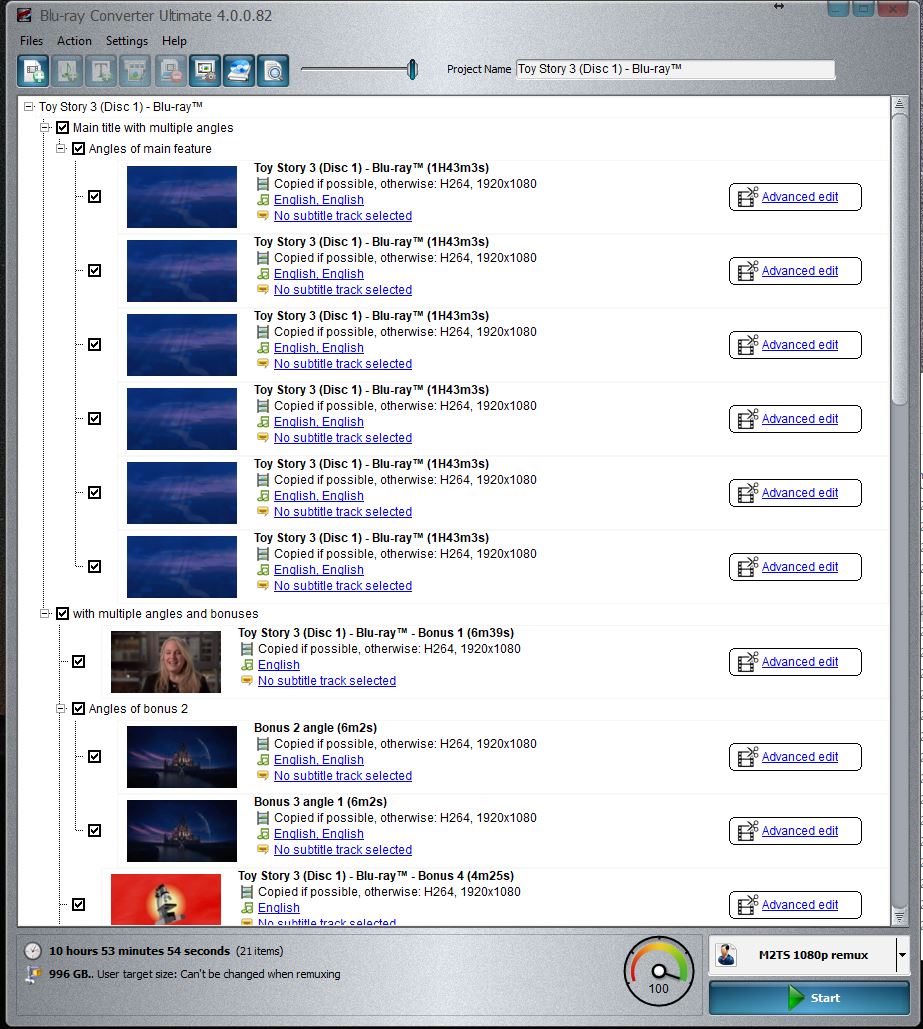Click the Add audio track toolbar icon
The height and width of the screenshot is (1029, 923).
coord(68,70)
